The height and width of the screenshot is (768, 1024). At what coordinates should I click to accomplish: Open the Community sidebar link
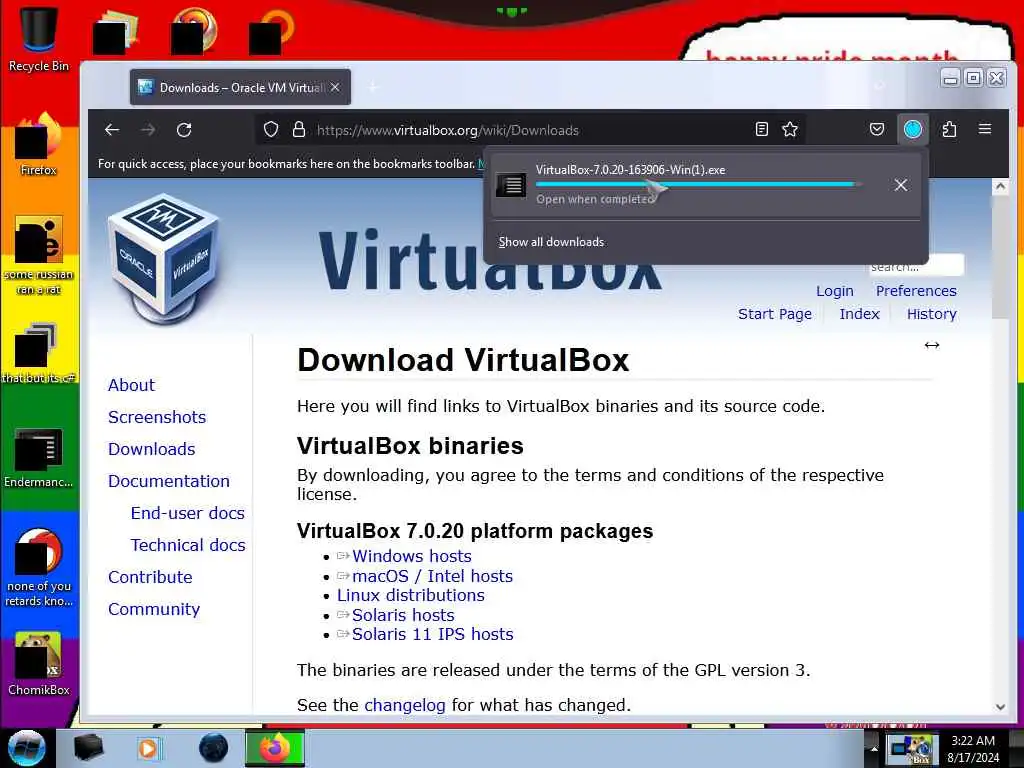(154, 609)
